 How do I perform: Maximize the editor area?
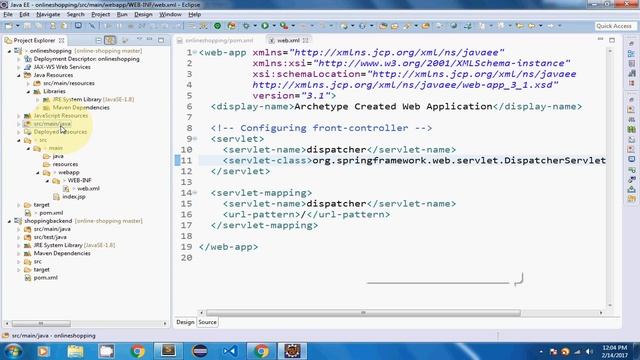click(612, 40)
